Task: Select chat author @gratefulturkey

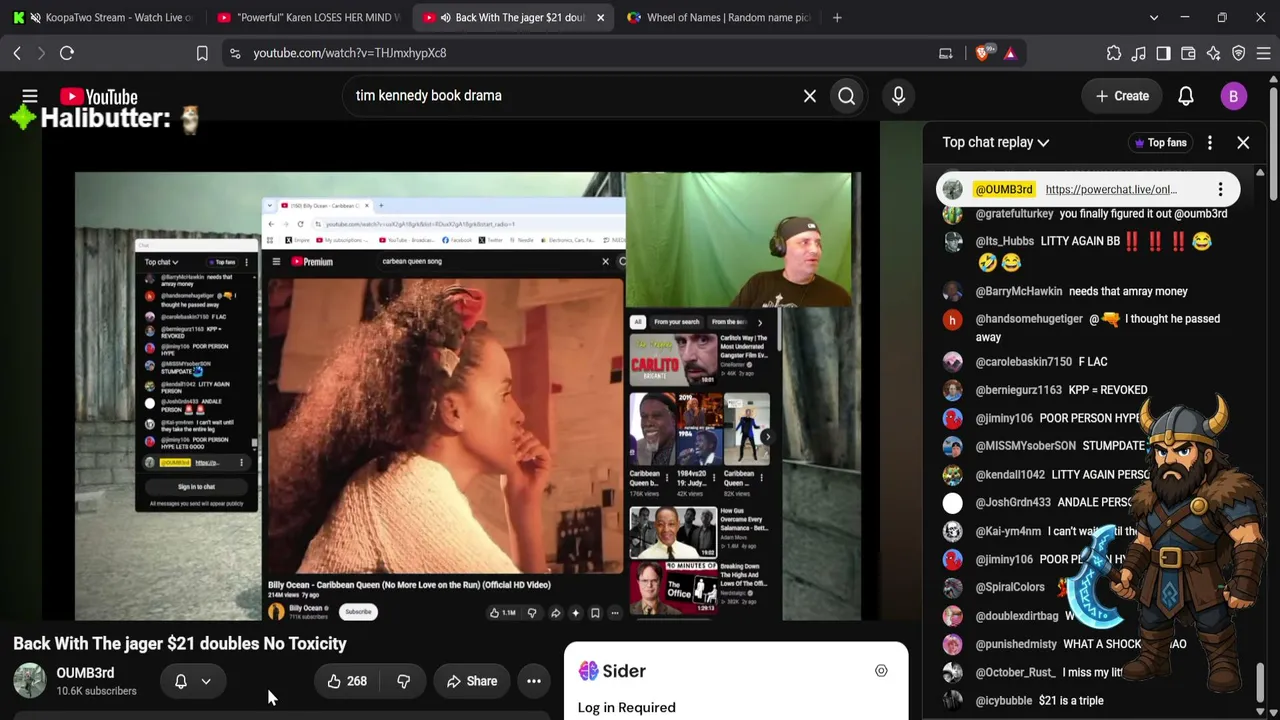Action: [x=1014, y=213]
